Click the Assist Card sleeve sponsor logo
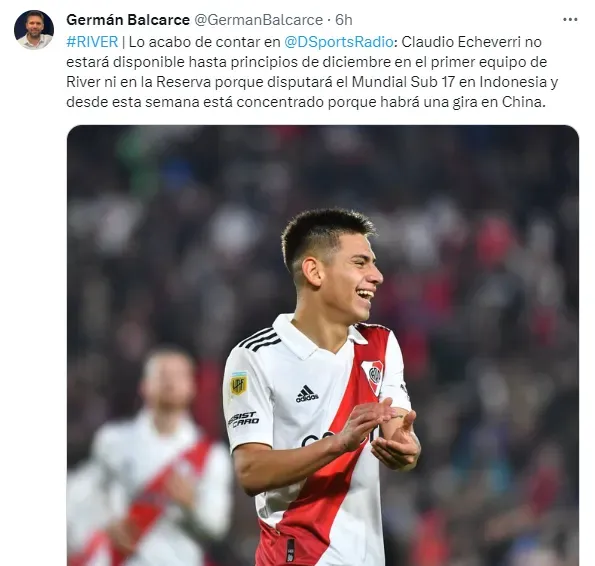This screenshot has width=595, height=566. (x=244, y=418)
